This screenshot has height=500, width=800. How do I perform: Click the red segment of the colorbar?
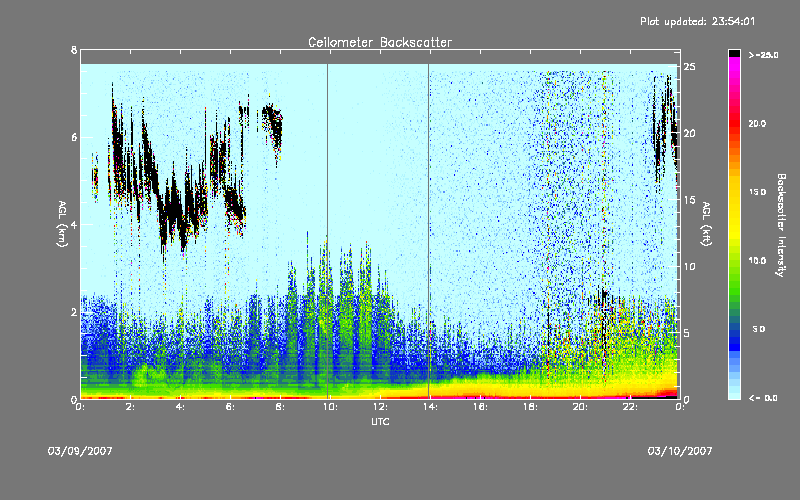pyautogui.click(x=734, y=122)
